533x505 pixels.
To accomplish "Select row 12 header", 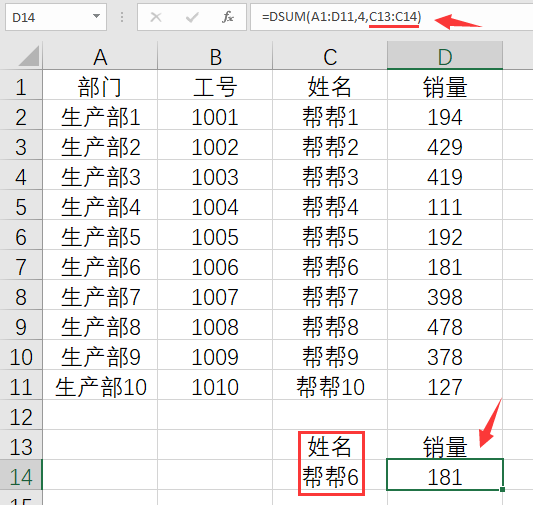I will pos(21,415).
